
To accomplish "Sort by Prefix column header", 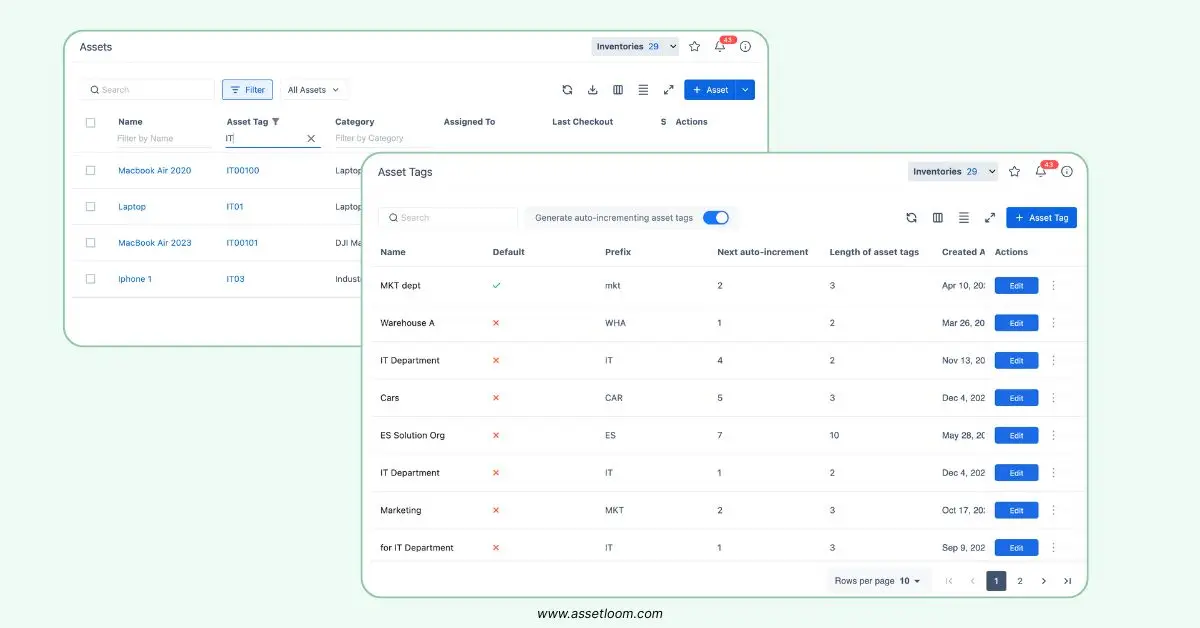I will coord(618,252).
